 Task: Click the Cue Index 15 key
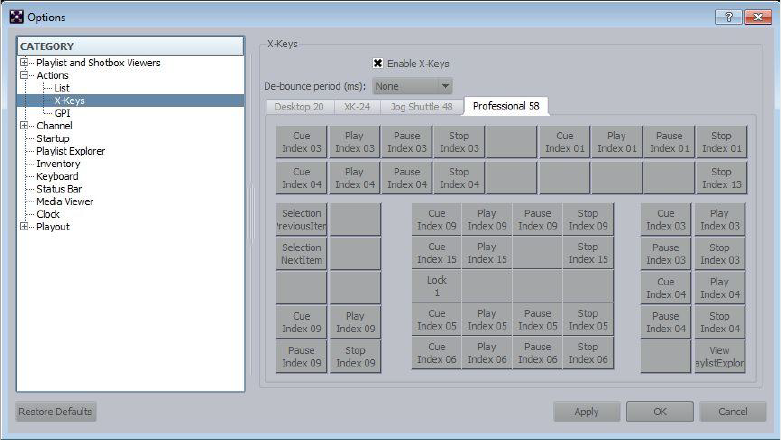(x=437, y=253)
